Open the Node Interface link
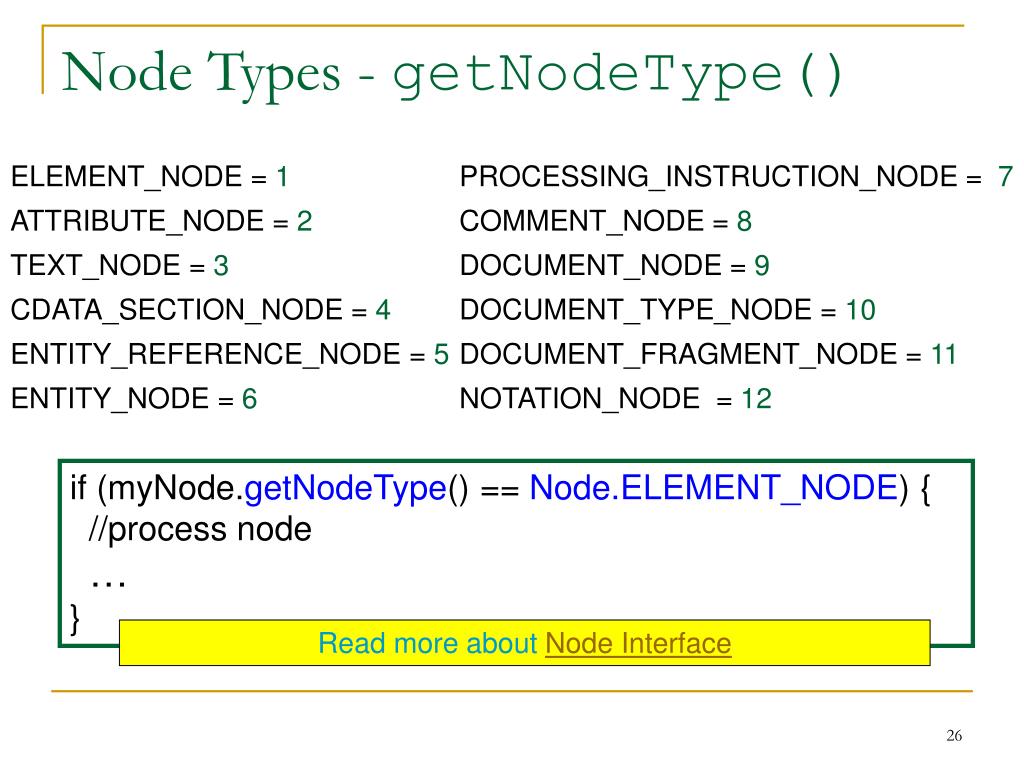The image size is (1024, 768). pos(638,643)
